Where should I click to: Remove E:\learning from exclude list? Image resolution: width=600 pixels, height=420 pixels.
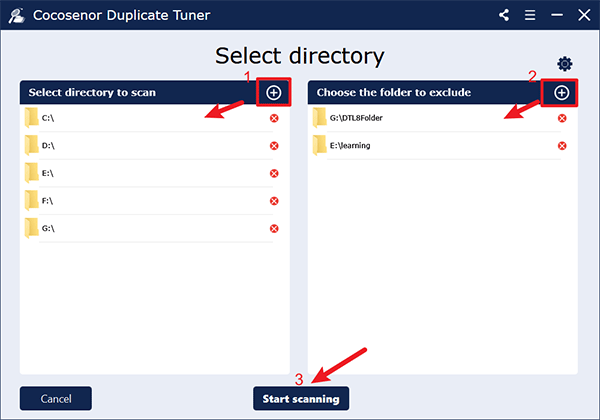562,146
